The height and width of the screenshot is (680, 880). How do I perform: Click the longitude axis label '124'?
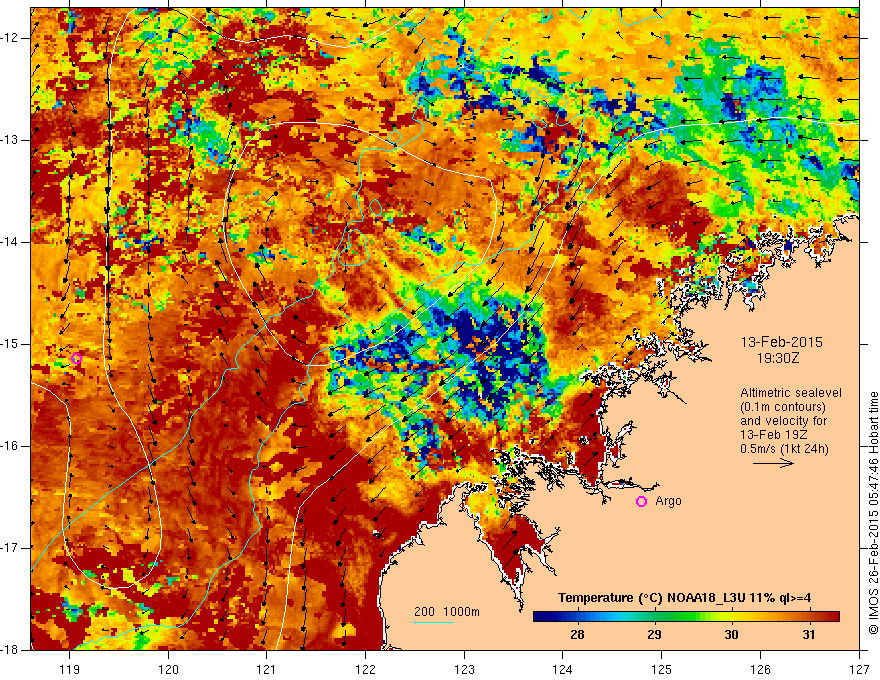pos(563,669)
